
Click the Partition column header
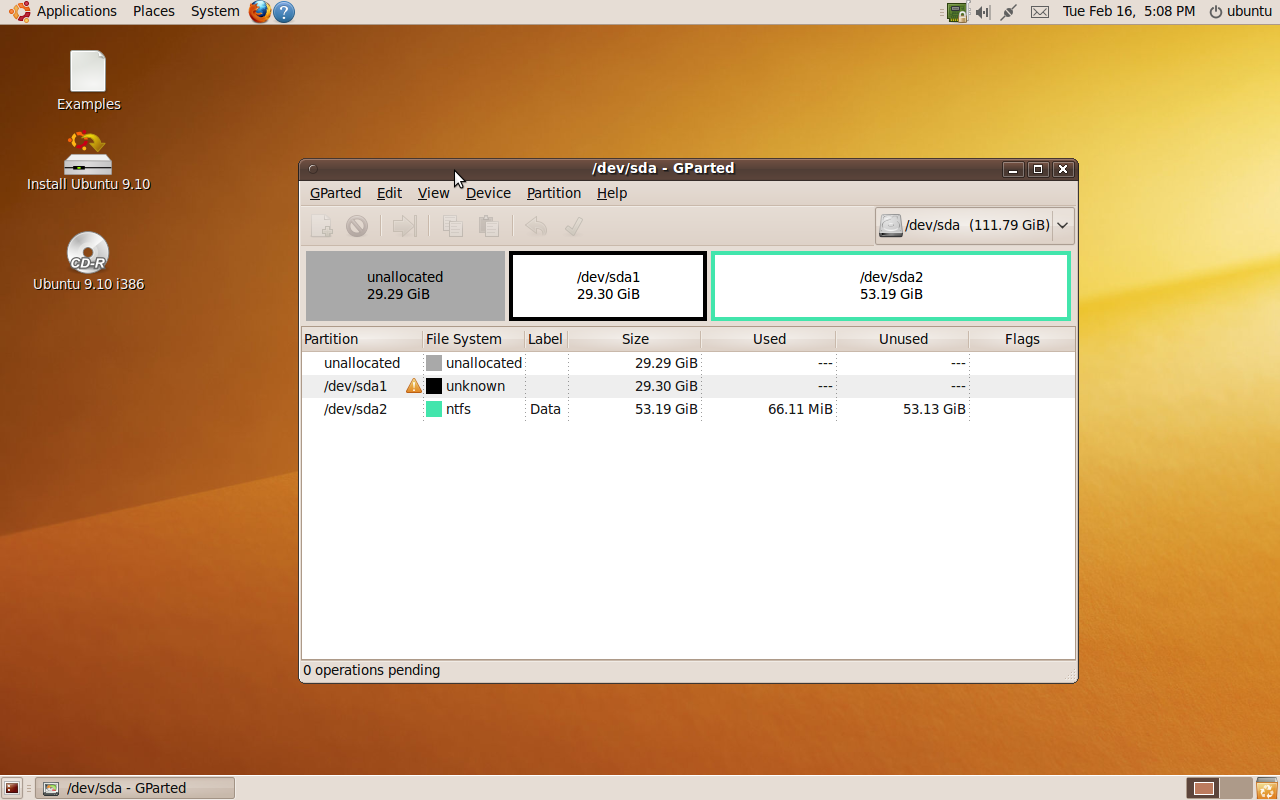click(361, 339)
